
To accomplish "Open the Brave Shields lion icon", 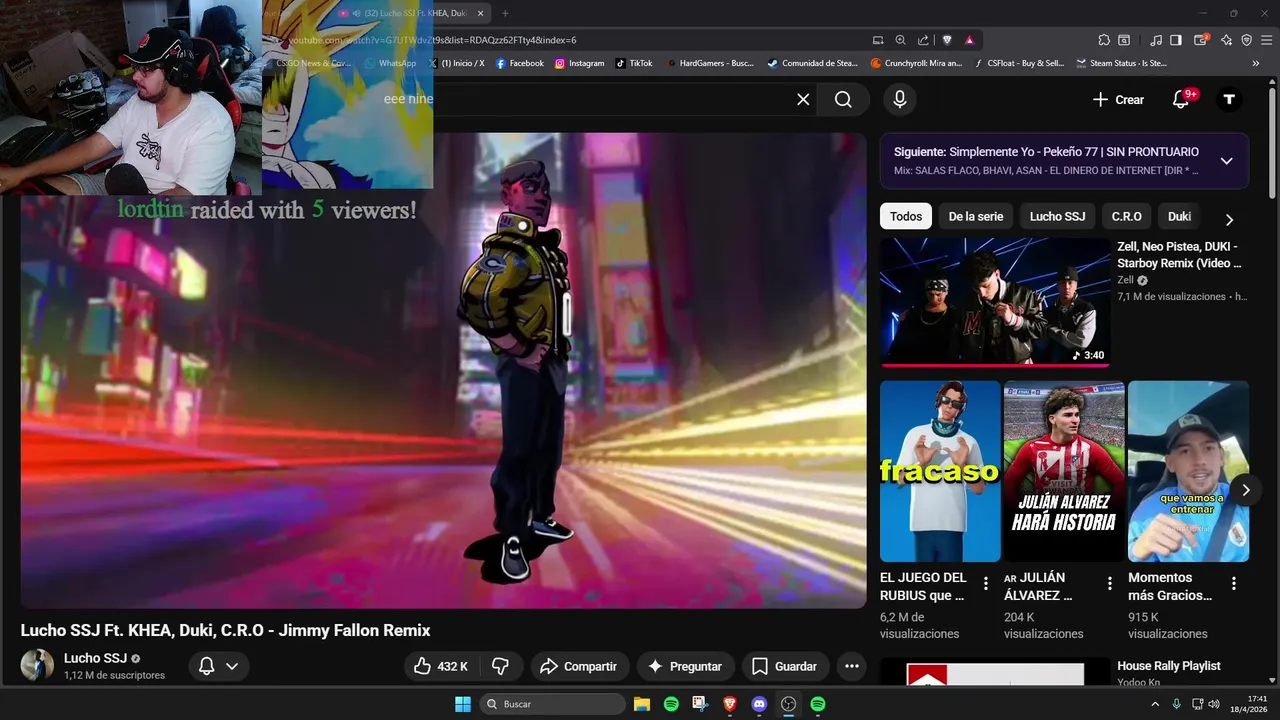I will click(x=947, y=40).
